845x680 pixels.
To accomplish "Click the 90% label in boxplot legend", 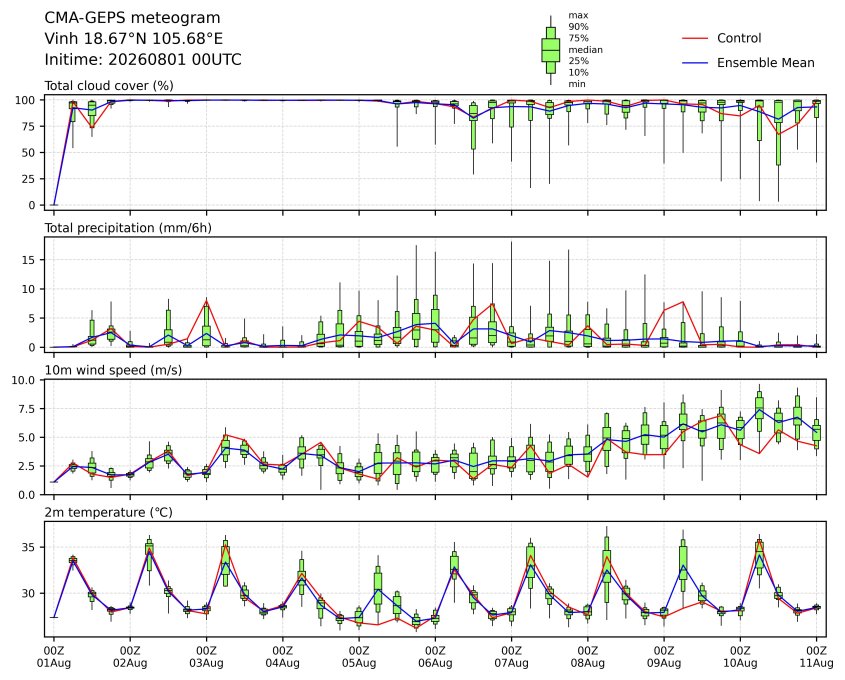I will coord(578,27).
